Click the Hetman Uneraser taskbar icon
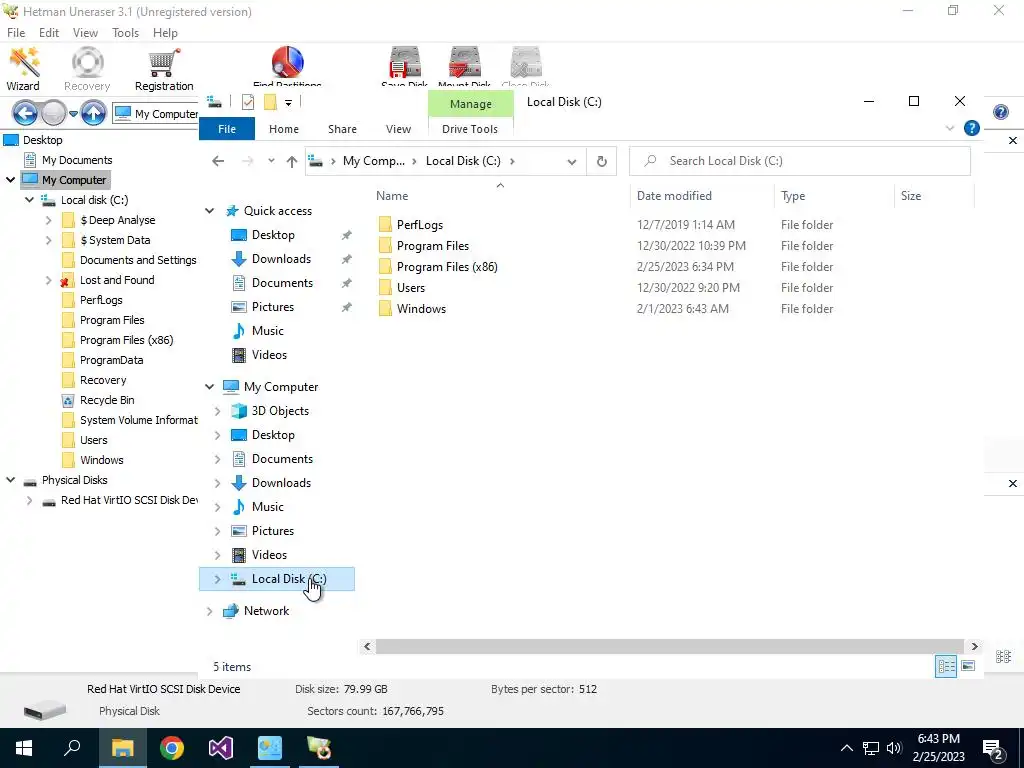Image resolution: width=1024 pixels, height=768 pixels. [x=319, y=748]
